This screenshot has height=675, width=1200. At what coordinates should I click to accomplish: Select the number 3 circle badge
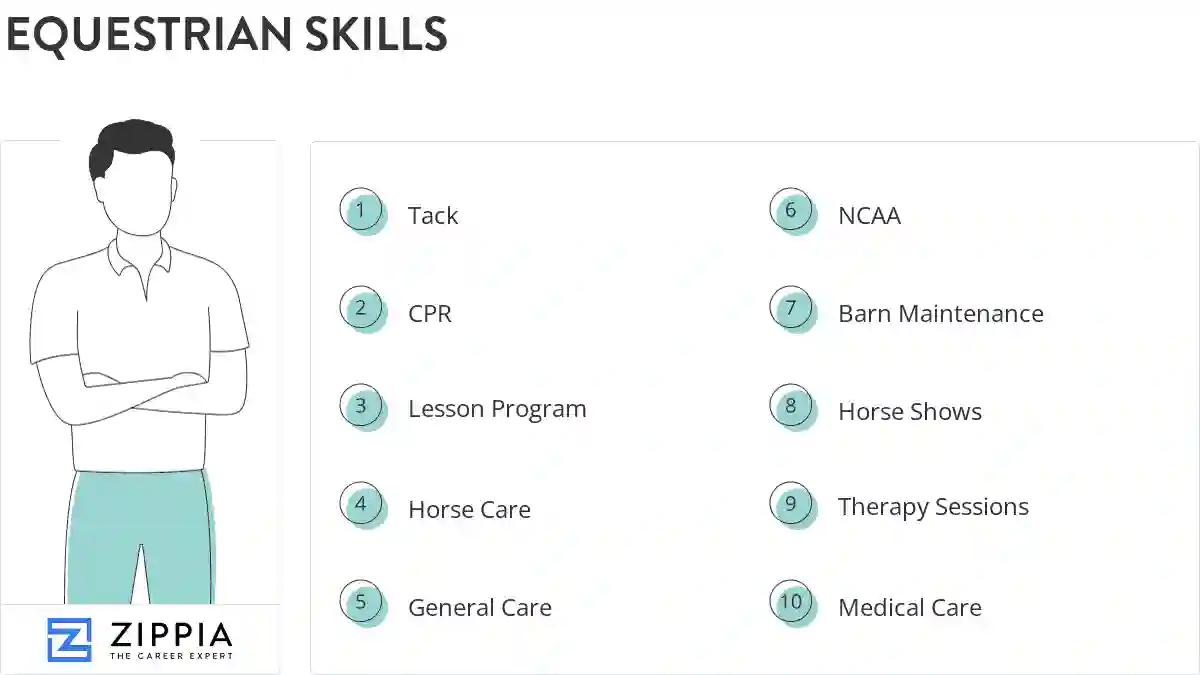click(x=362, y=407)
